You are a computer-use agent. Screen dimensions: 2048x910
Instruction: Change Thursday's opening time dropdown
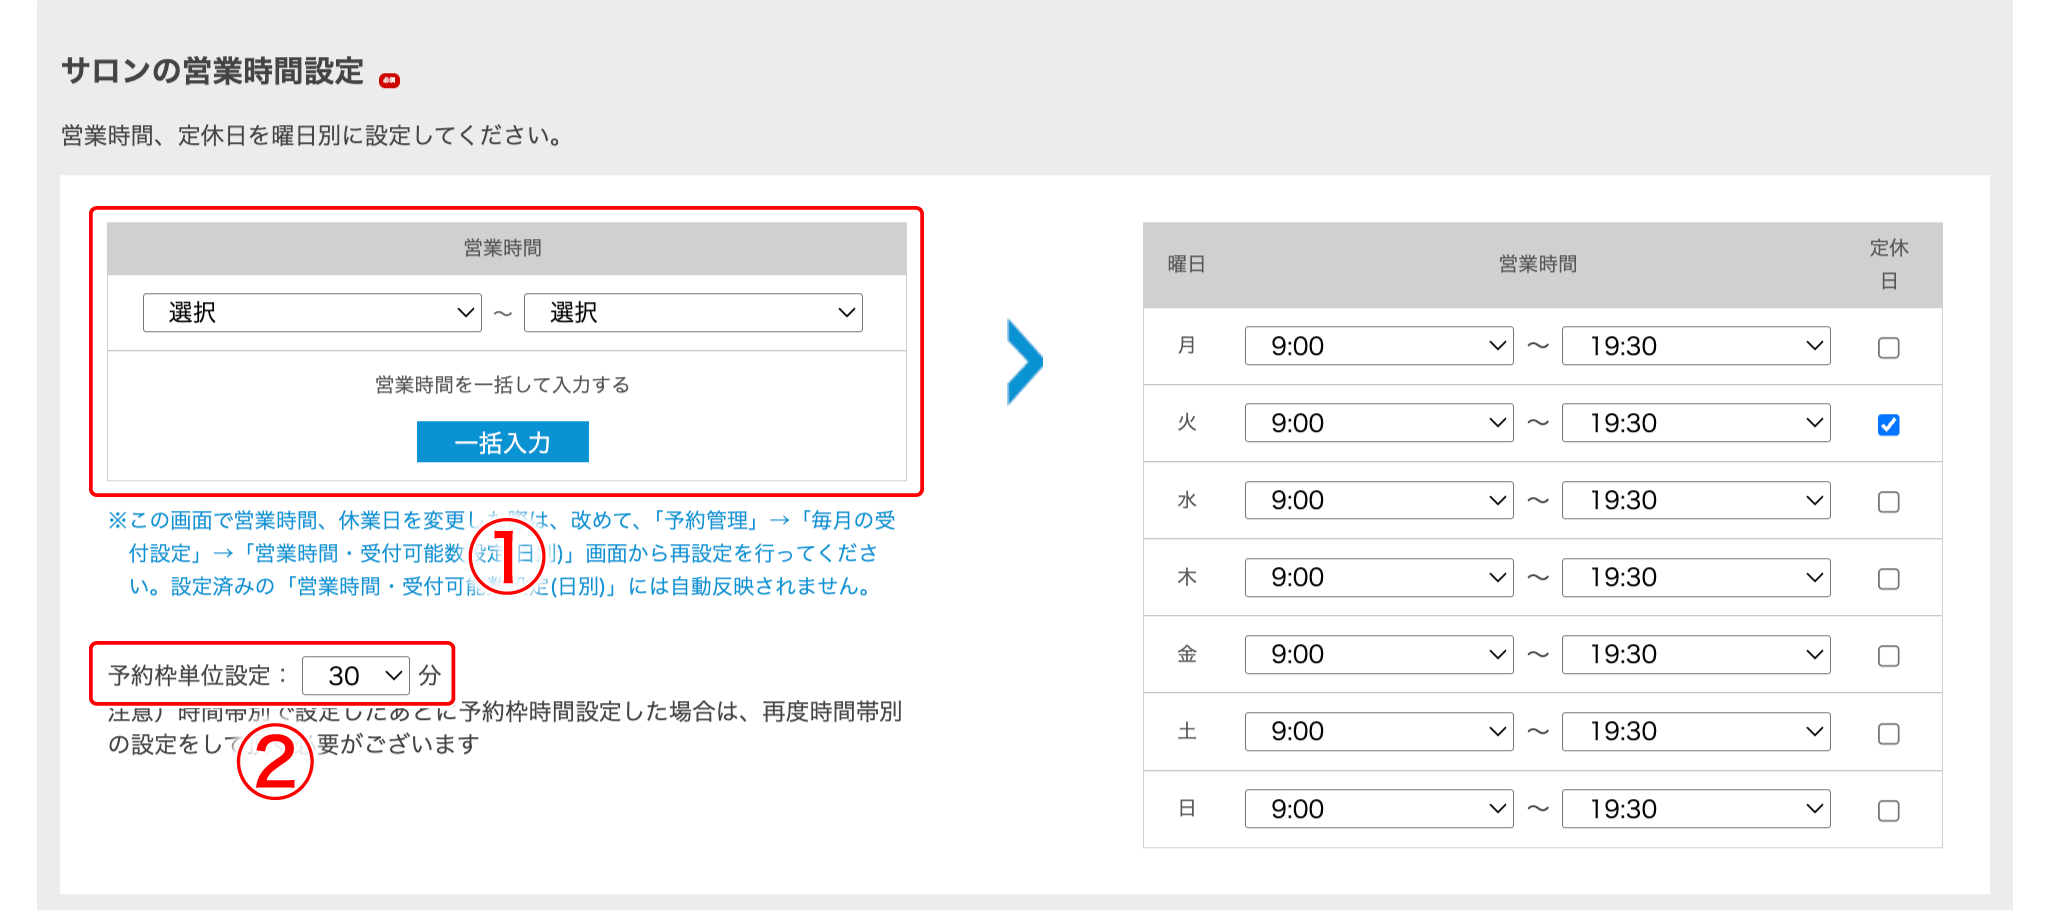click(1378, 578)
